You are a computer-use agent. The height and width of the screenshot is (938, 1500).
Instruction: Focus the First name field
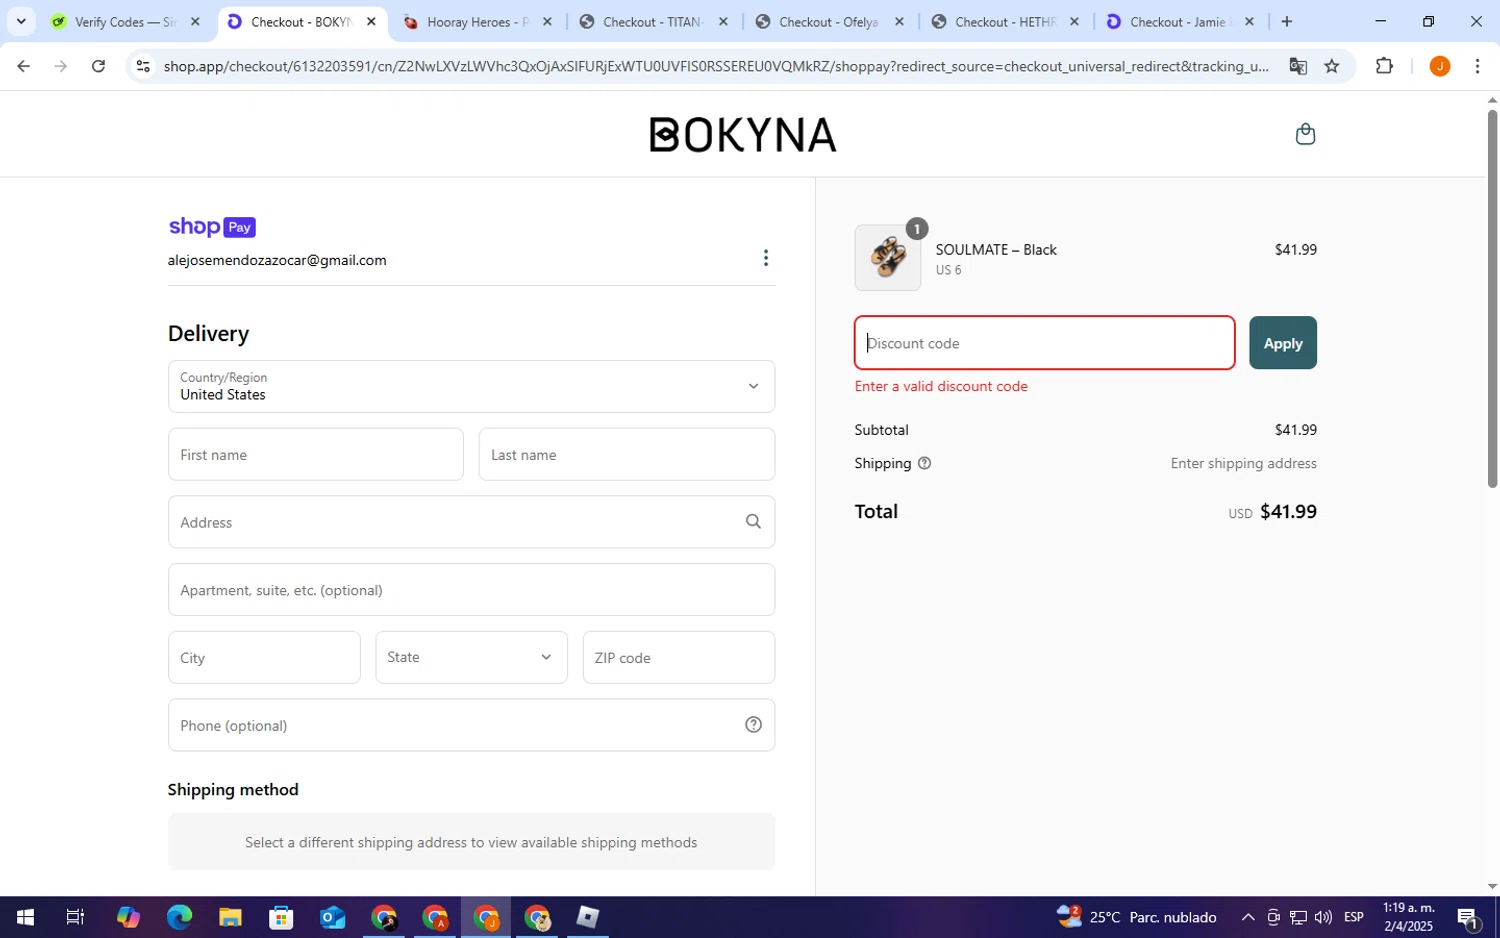coord(316,454)
